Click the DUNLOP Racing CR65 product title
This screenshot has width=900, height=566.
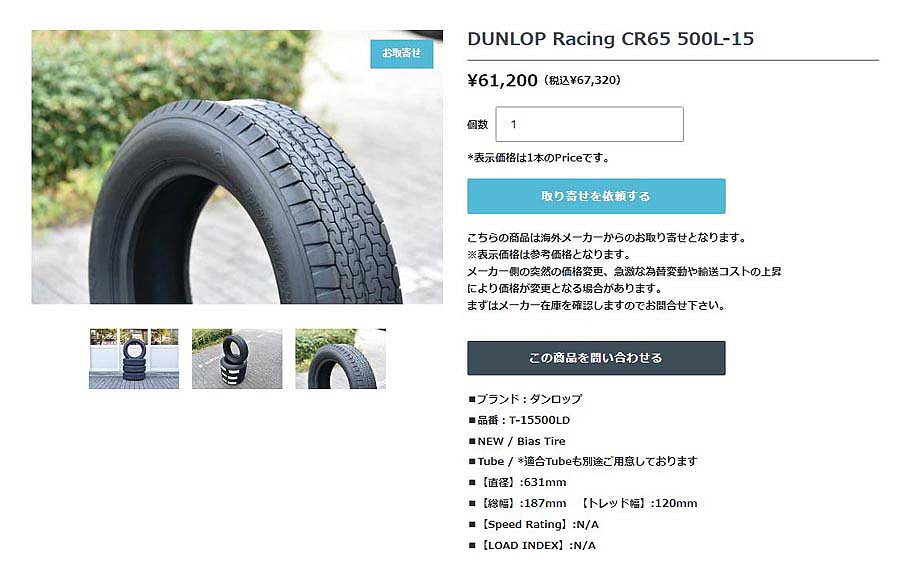pos(610,39)
